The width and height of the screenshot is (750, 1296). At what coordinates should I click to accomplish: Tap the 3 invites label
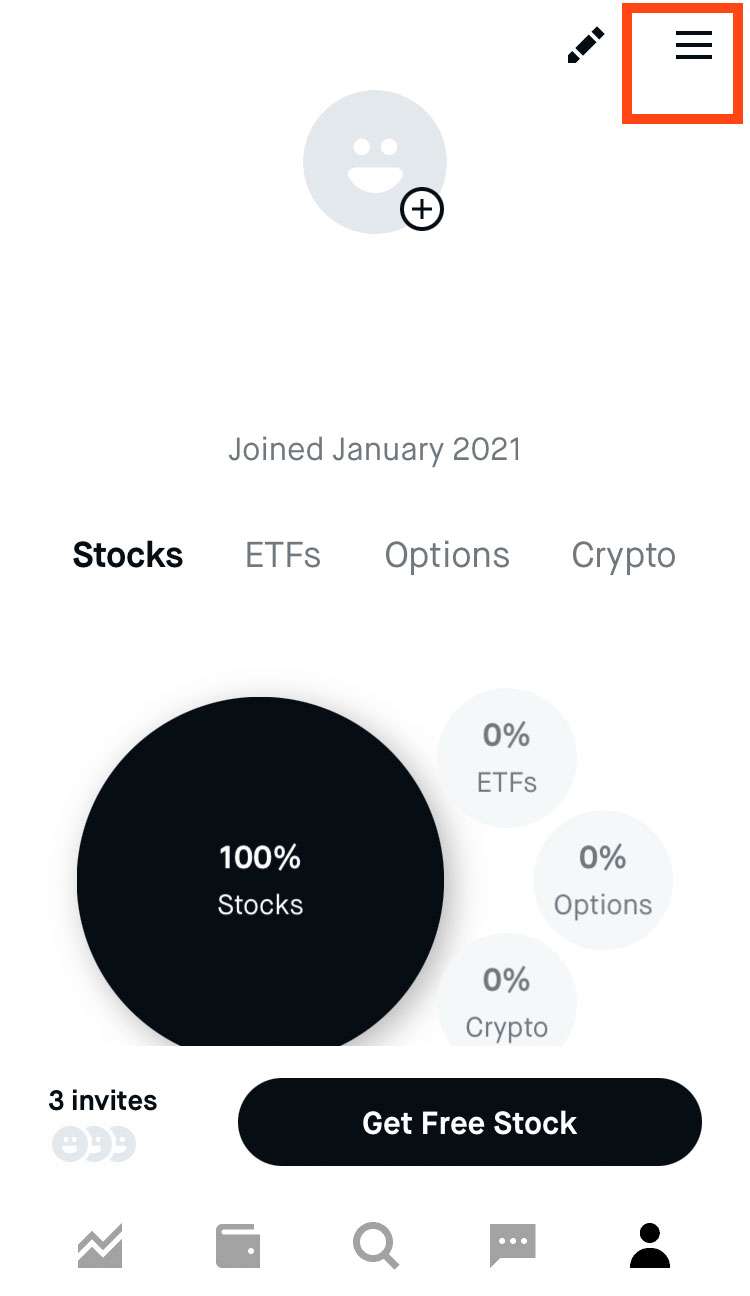pyautogui.click(x=103, y=1101)
